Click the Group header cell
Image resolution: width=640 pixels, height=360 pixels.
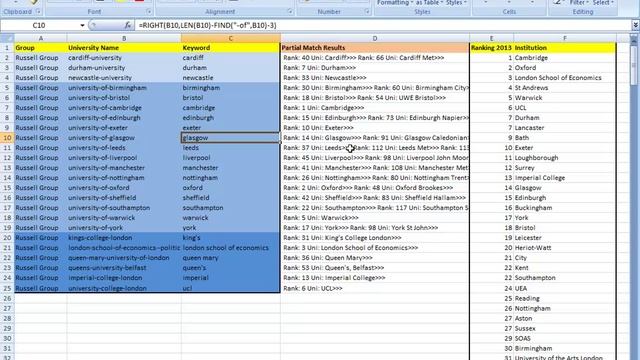click(x=40, y=48)
